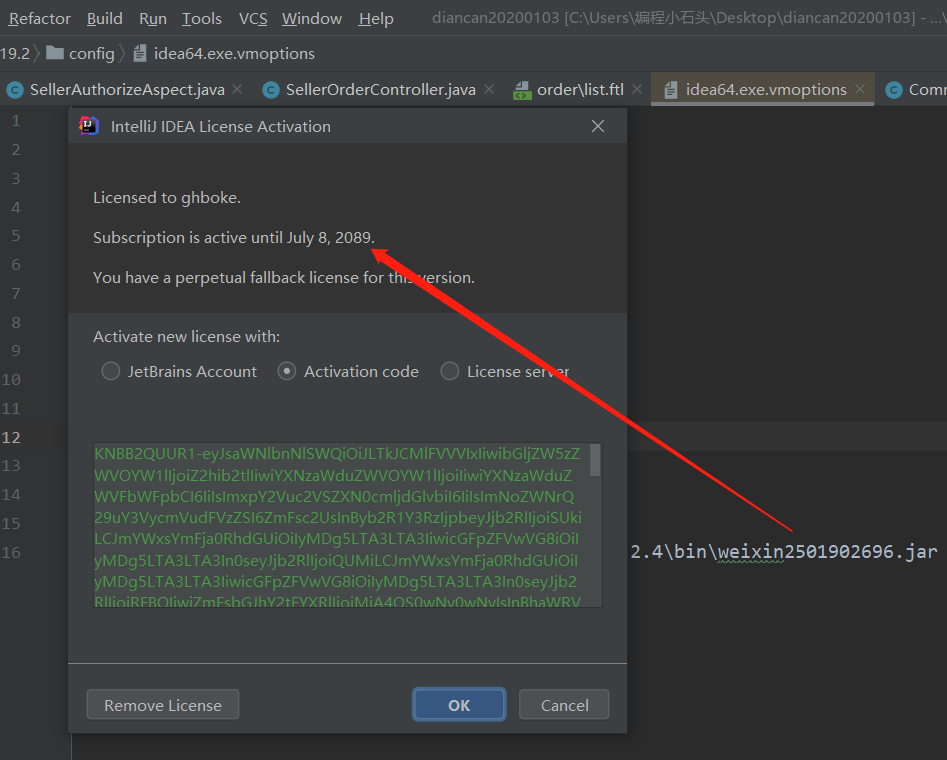This screenshot has height=760, width=947.
Task: Open the Refactor menu
Action: (x=39, y=19)
